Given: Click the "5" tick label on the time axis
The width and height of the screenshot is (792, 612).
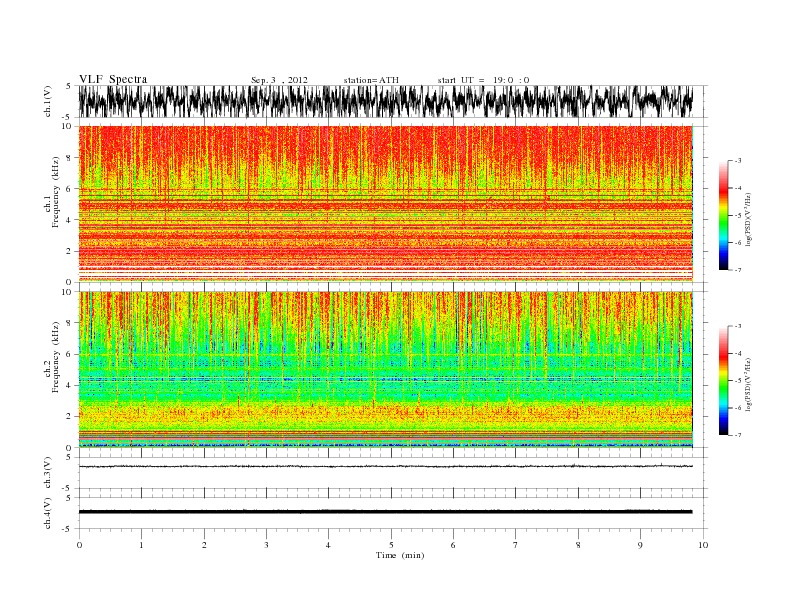Looking at the screenshot, I should tap(391, 545).
